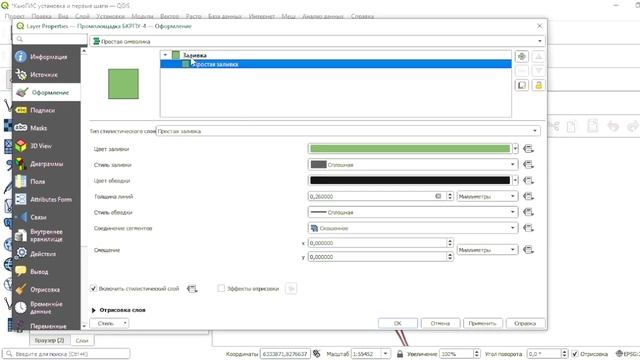Toggle the scale lock icon in status bar

(400, 354)
